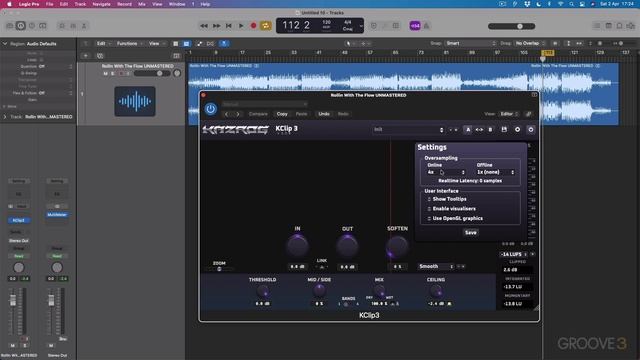Viewport: 640px width, 360px height.
Task: Toggle Enable visualisers checkbox
Action: (x=429, y=209)
